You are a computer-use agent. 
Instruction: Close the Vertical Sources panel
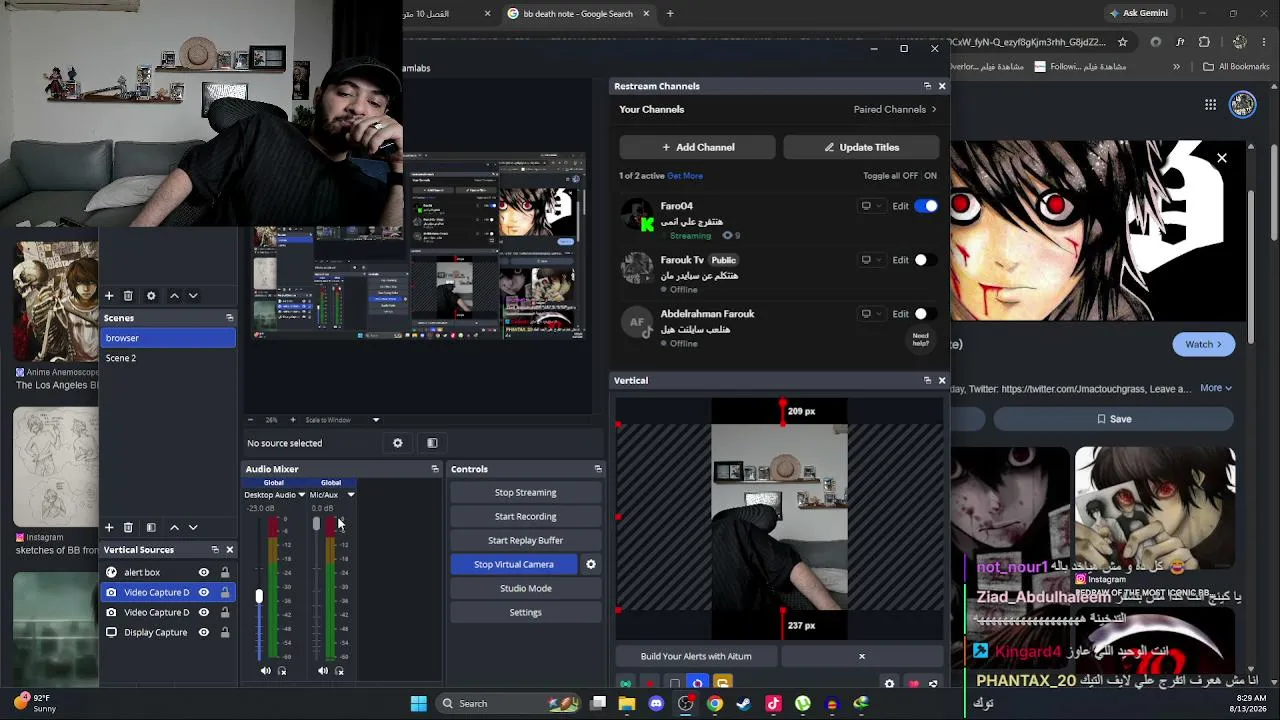(x=229, y=550)
